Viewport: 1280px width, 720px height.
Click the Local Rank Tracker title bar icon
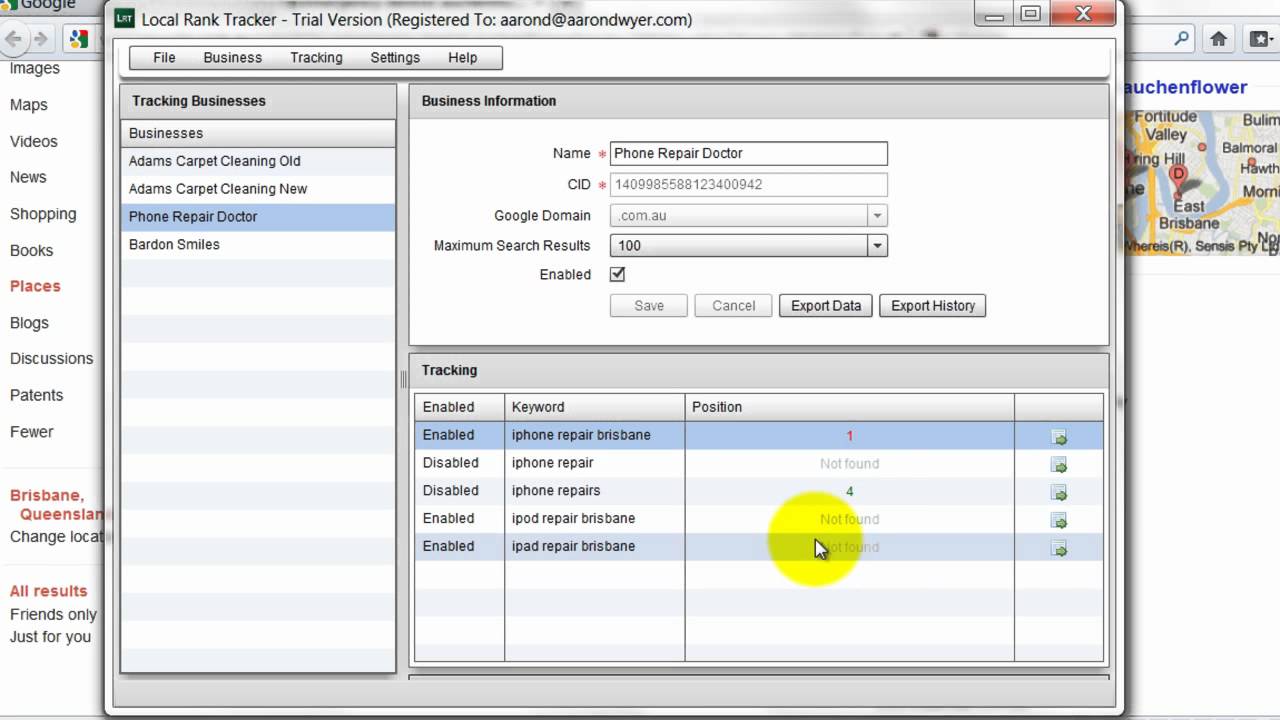(x=125, y=18)
